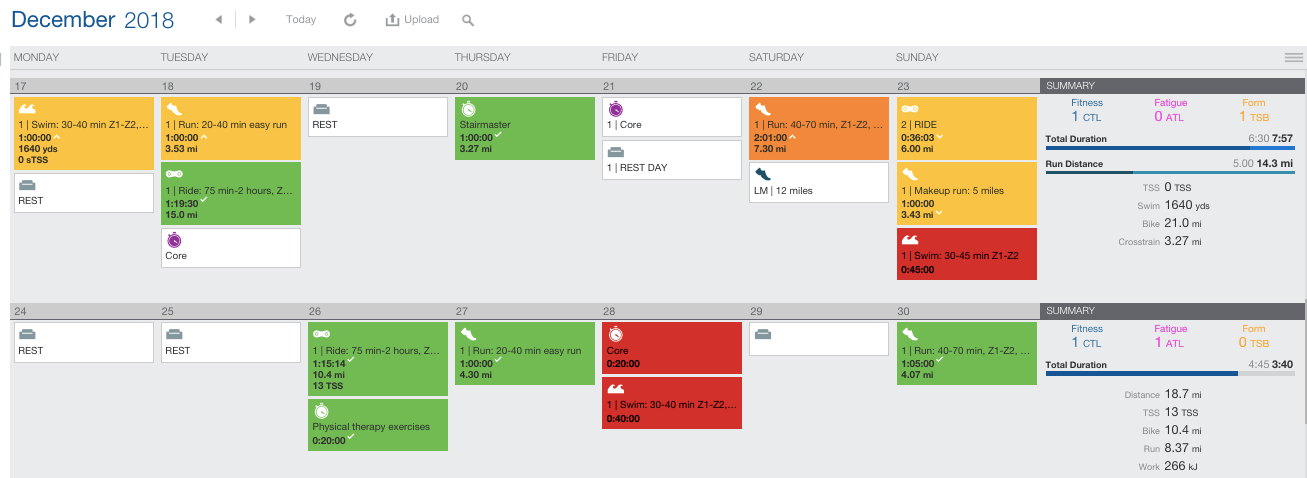Click bike icon on Sunday RIDE workout
The width and height of the screenshot is (1307, 478).
910,108
